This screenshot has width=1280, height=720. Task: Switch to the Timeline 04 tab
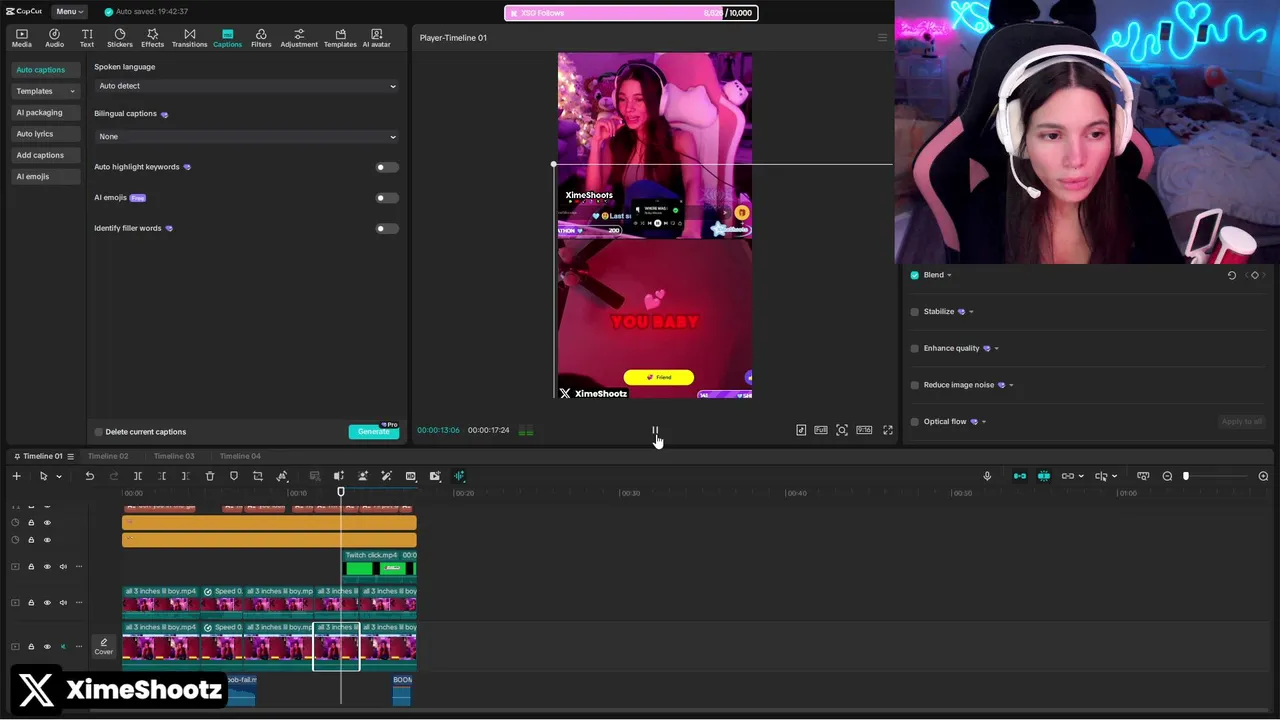tap(240, 456)
